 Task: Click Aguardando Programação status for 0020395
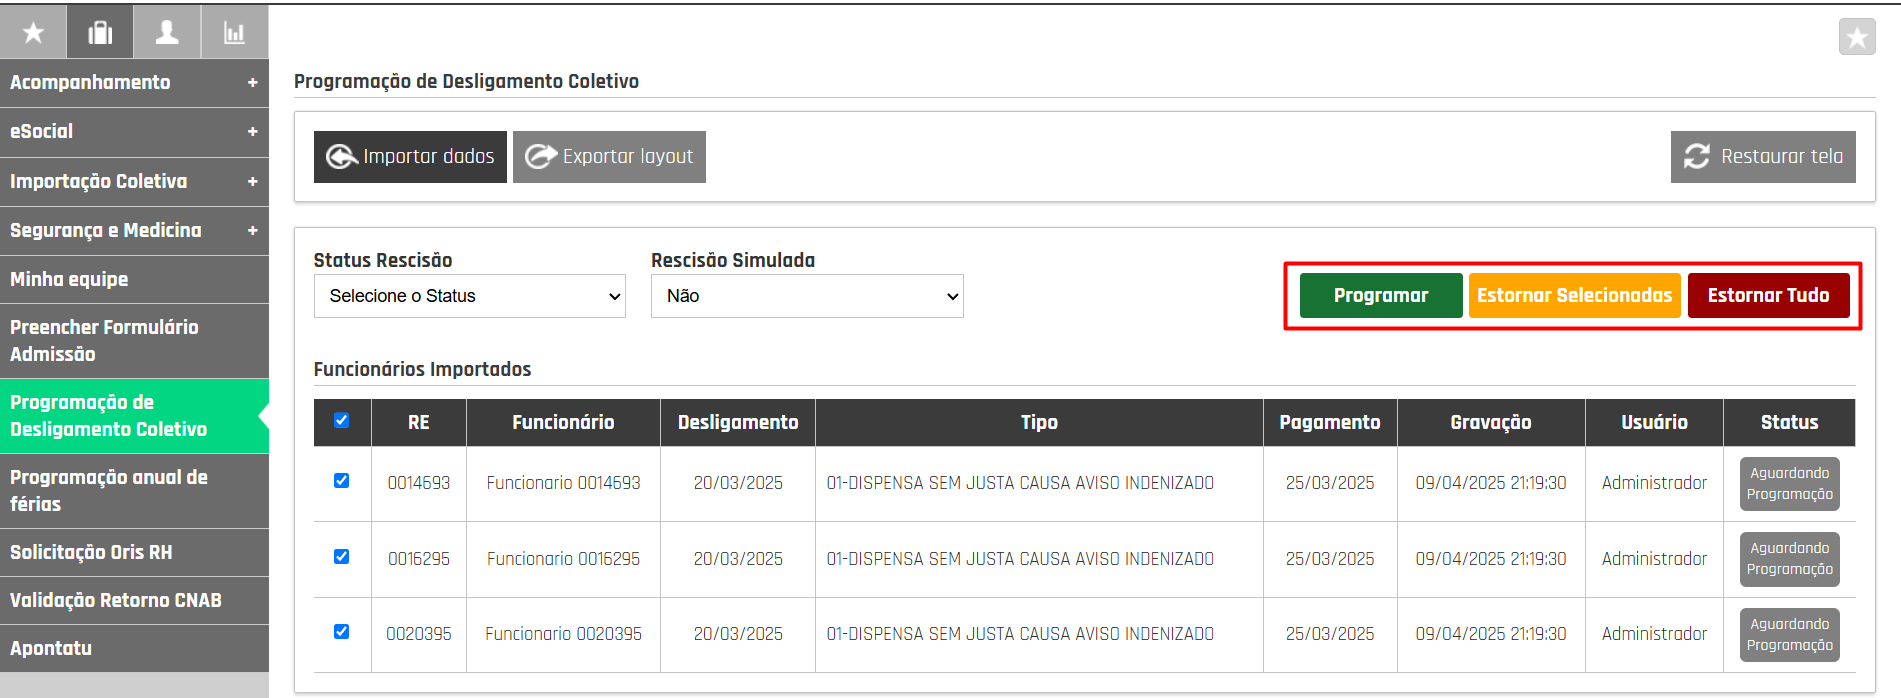(1790, 635)
